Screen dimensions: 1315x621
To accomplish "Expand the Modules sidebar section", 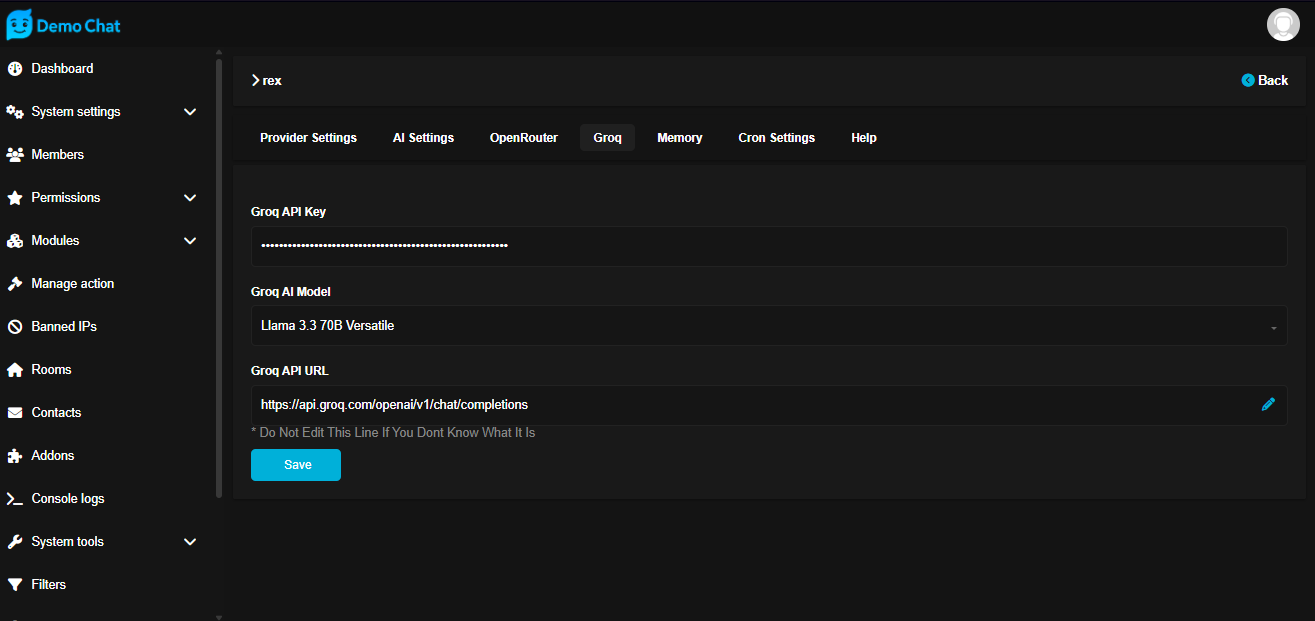I will 190,241.
